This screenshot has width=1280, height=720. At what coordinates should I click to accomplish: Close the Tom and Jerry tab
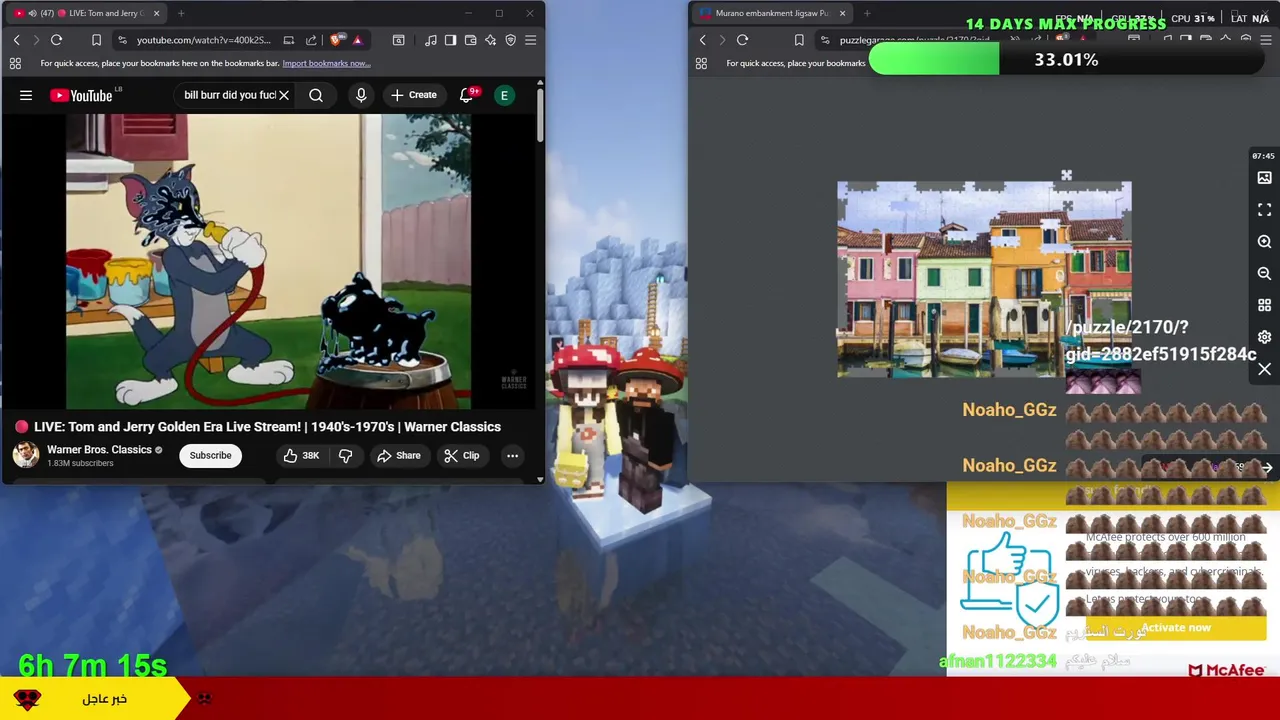click(156, 13)
